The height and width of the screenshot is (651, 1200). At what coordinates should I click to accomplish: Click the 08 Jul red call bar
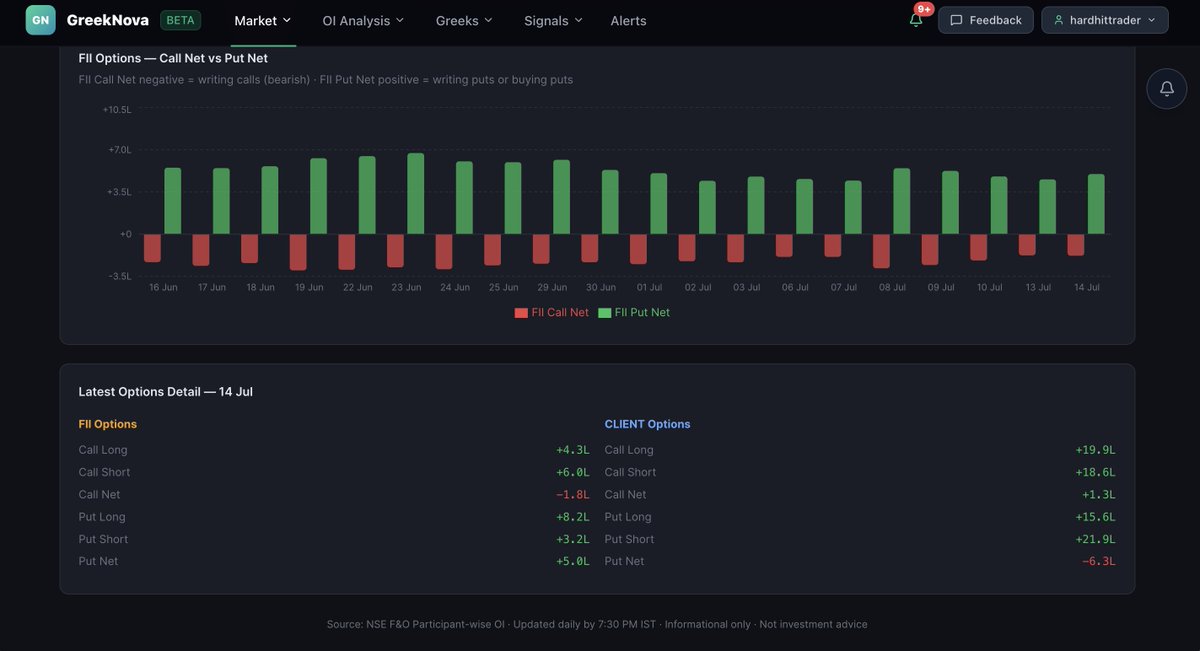(x=881, y=251)
